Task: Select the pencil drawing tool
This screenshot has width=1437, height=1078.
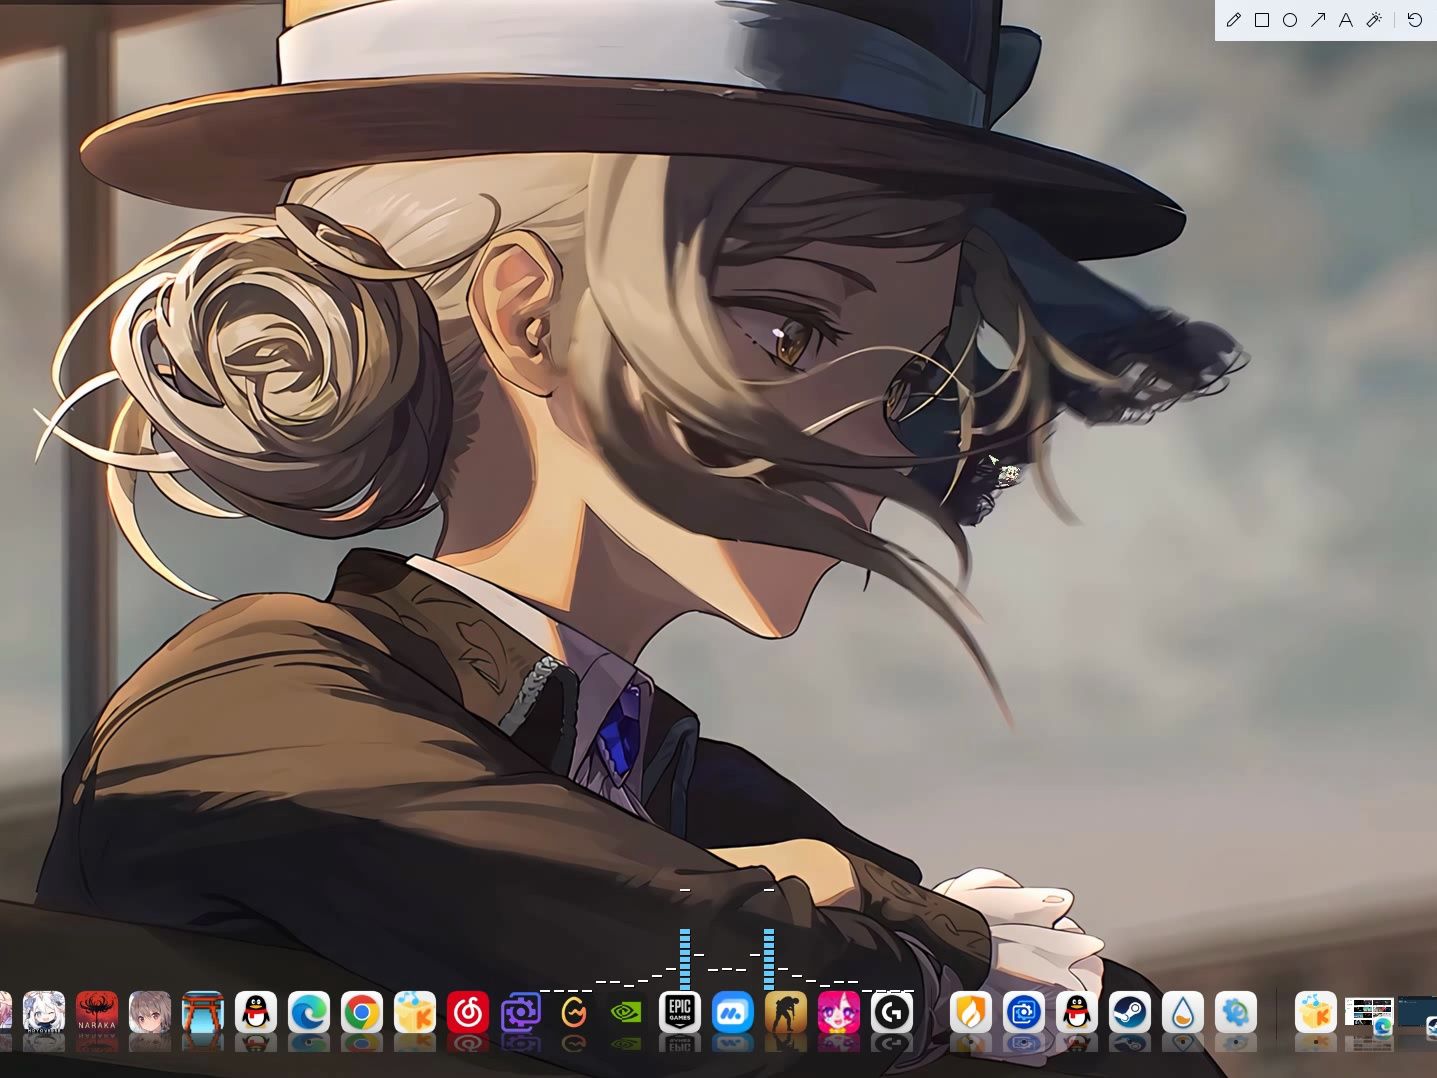Action: (1234, 20)
